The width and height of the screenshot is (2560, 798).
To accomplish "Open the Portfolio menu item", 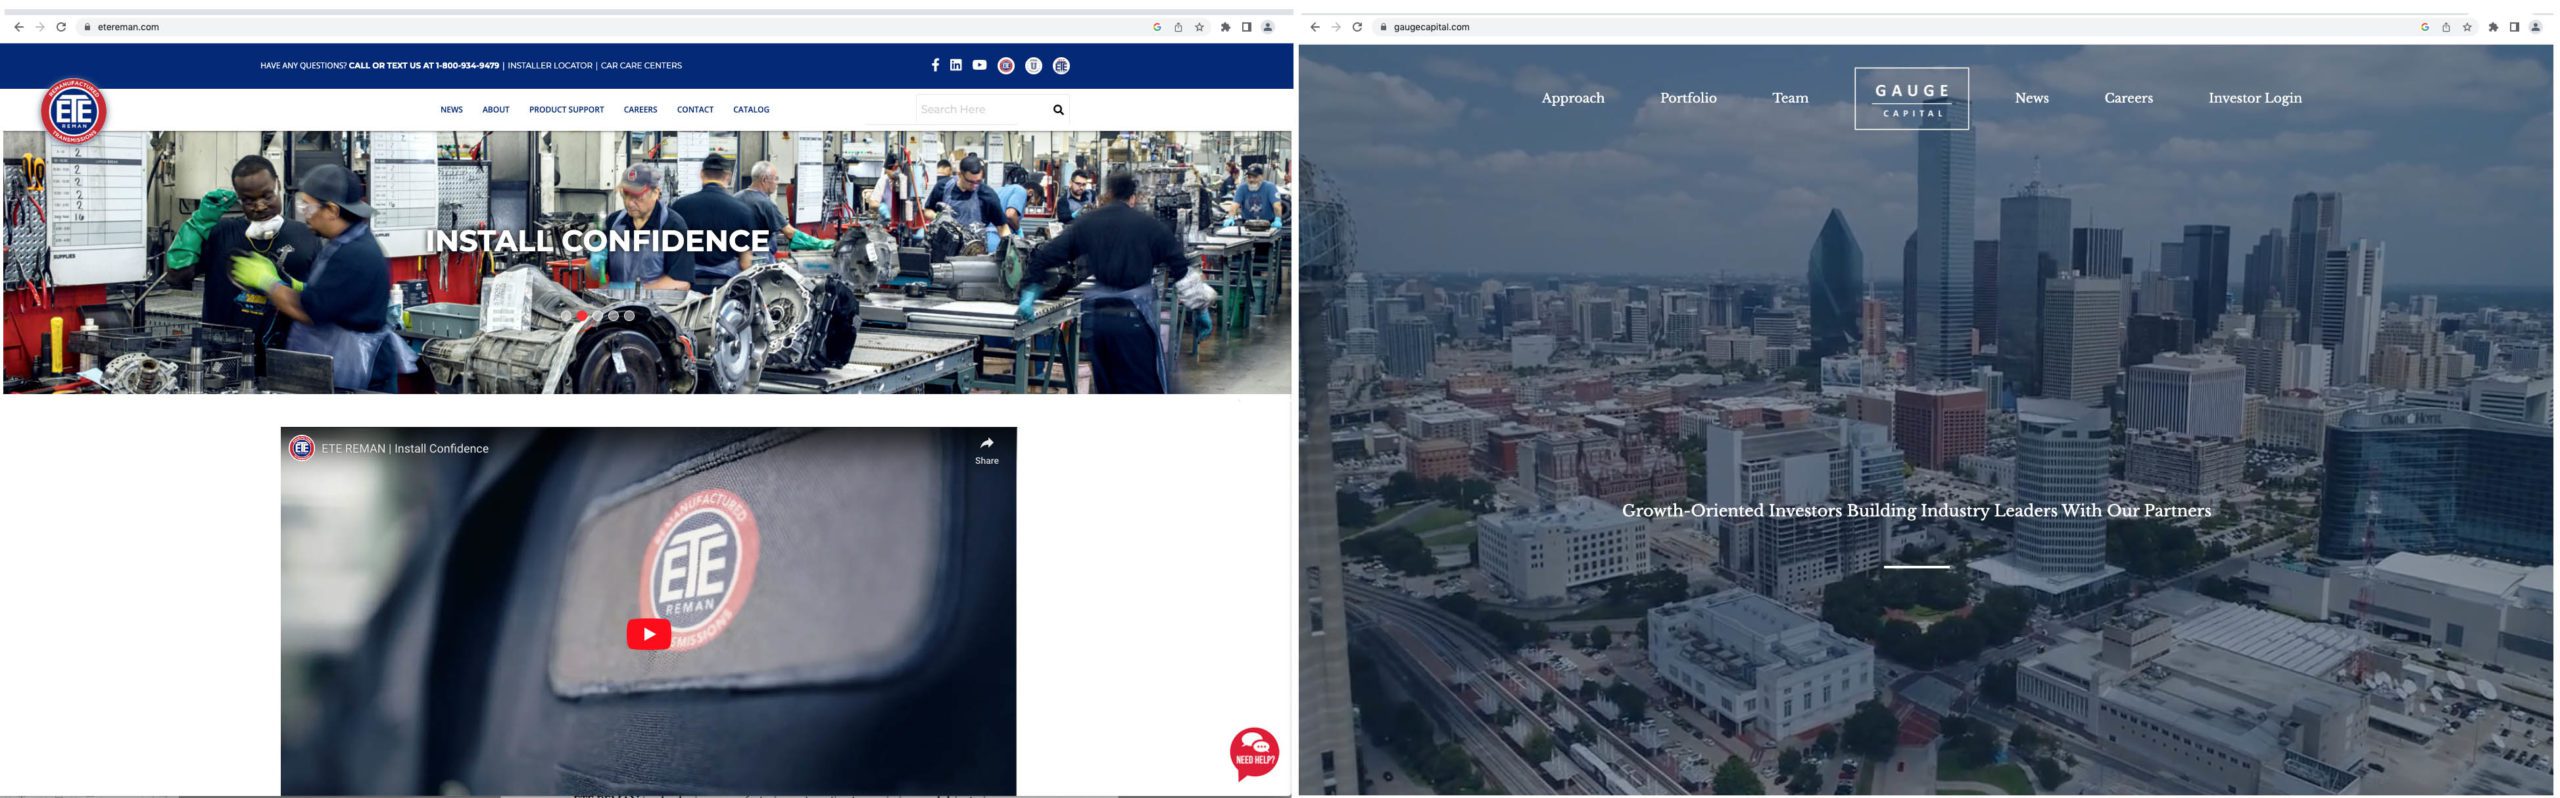I will point(1688,98).
